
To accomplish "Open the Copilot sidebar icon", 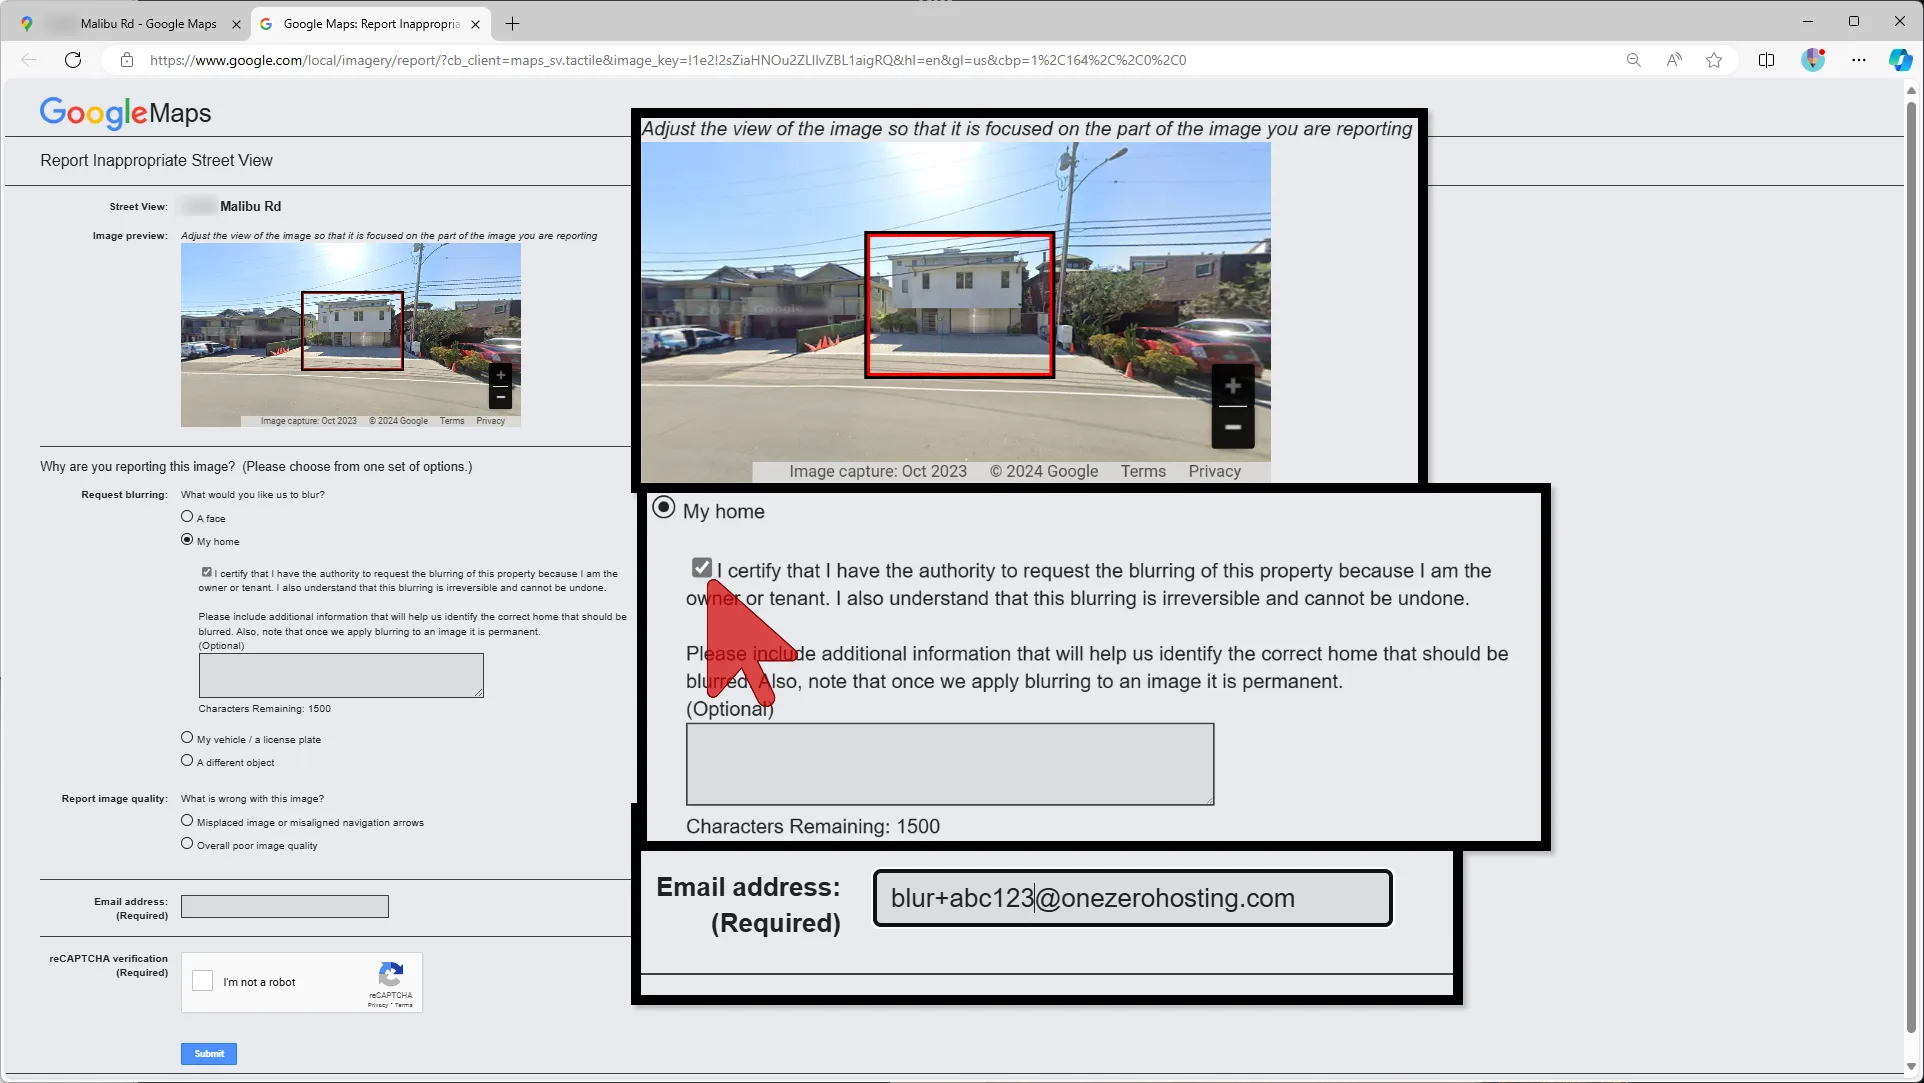I will click(1900, 60).
